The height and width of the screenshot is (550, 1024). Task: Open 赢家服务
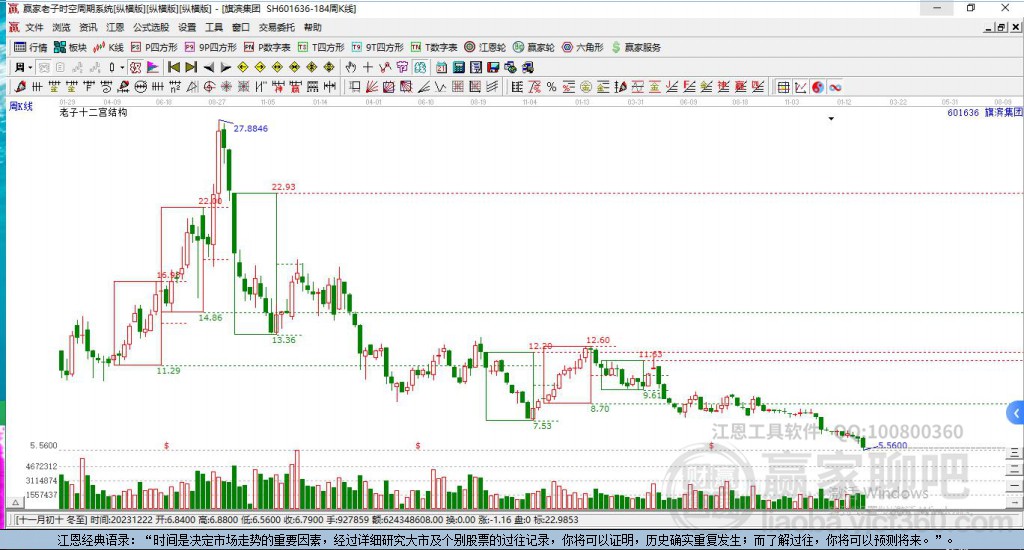click(636, 47)
